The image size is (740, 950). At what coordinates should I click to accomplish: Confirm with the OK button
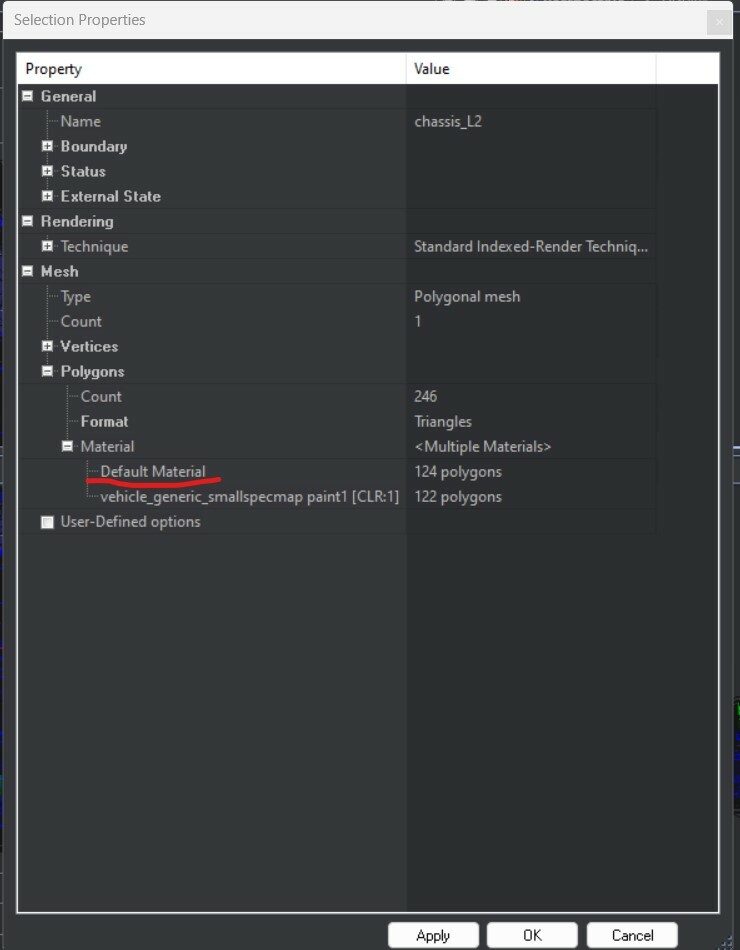tap(532, 935)
